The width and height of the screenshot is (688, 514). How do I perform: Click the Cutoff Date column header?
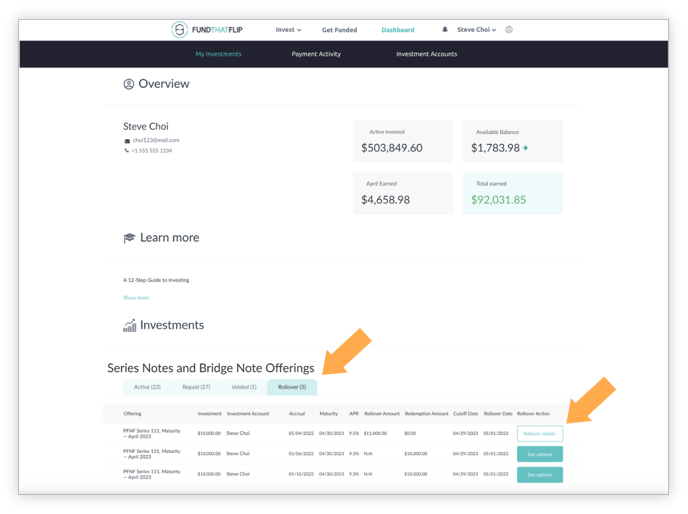click(466, 413)
